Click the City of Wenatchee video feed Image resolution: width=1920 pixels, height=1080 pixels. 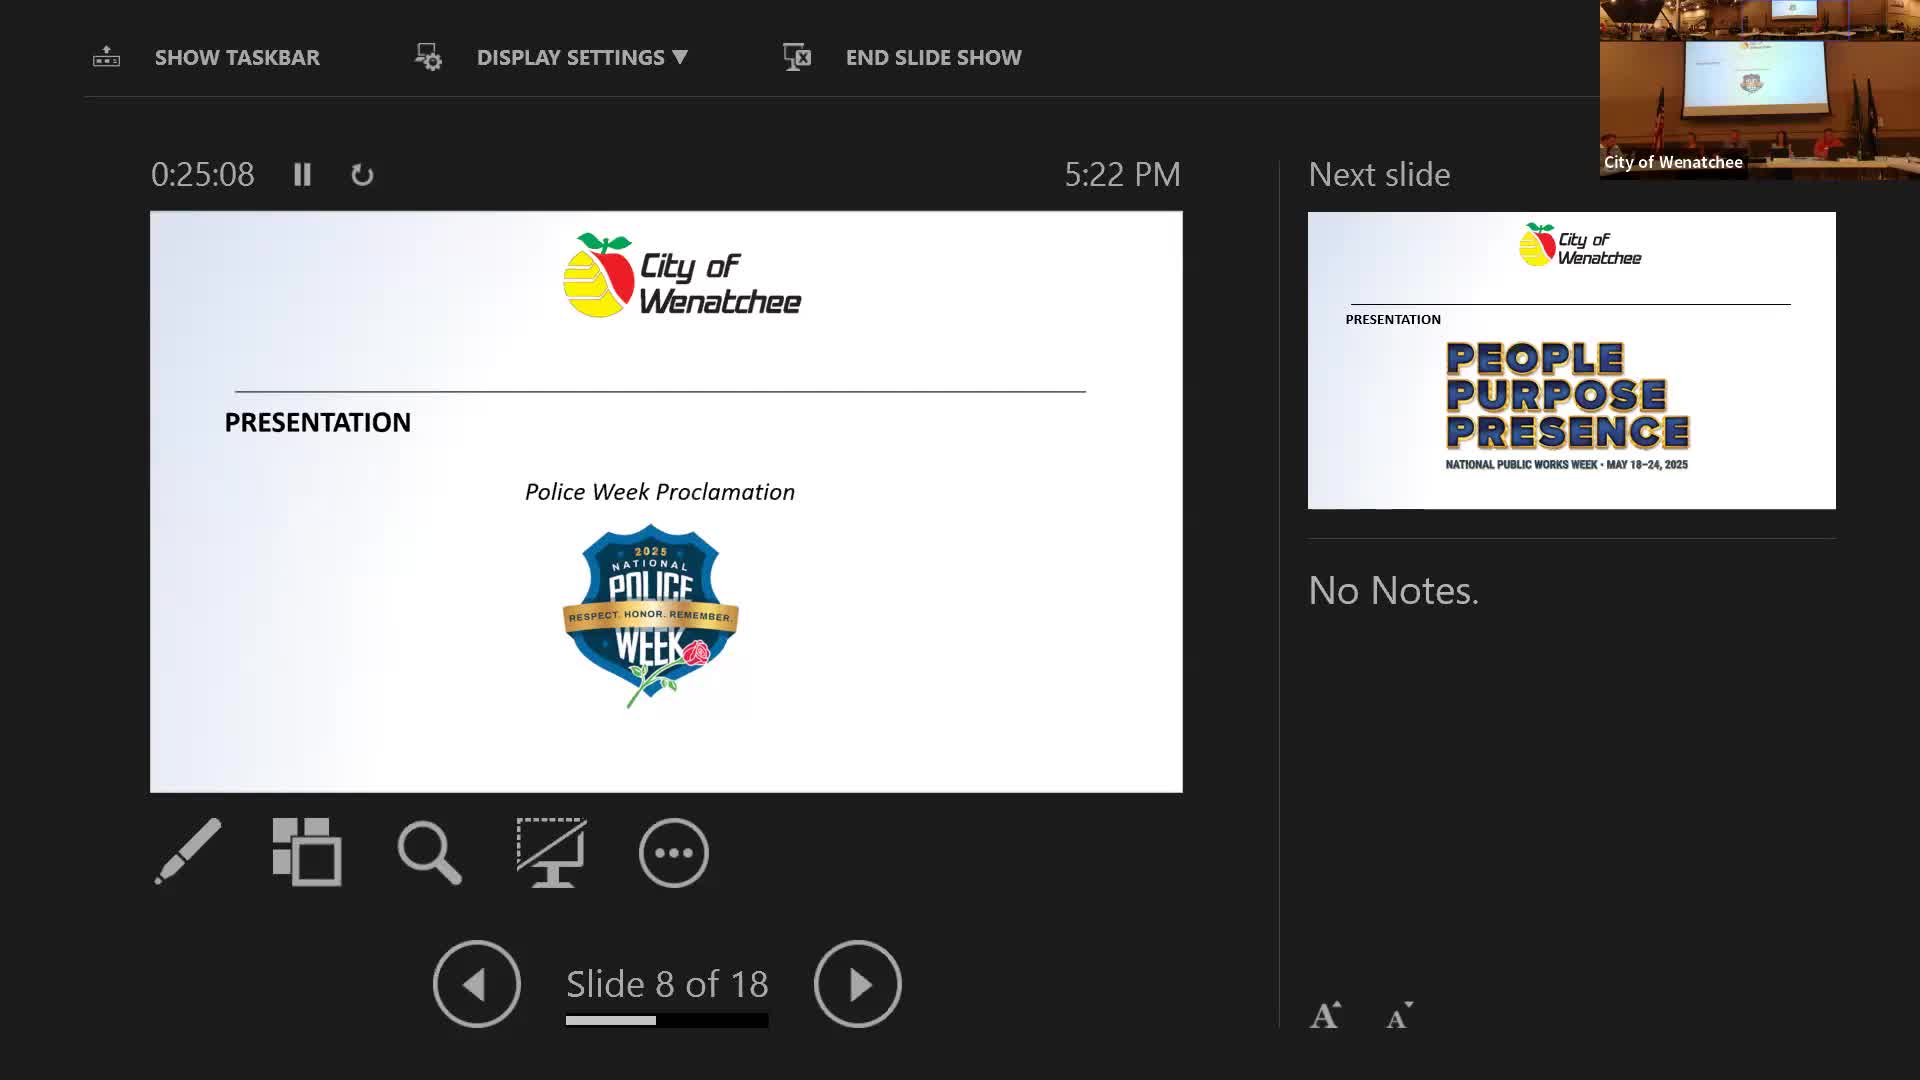click(x=1760, y=90)
